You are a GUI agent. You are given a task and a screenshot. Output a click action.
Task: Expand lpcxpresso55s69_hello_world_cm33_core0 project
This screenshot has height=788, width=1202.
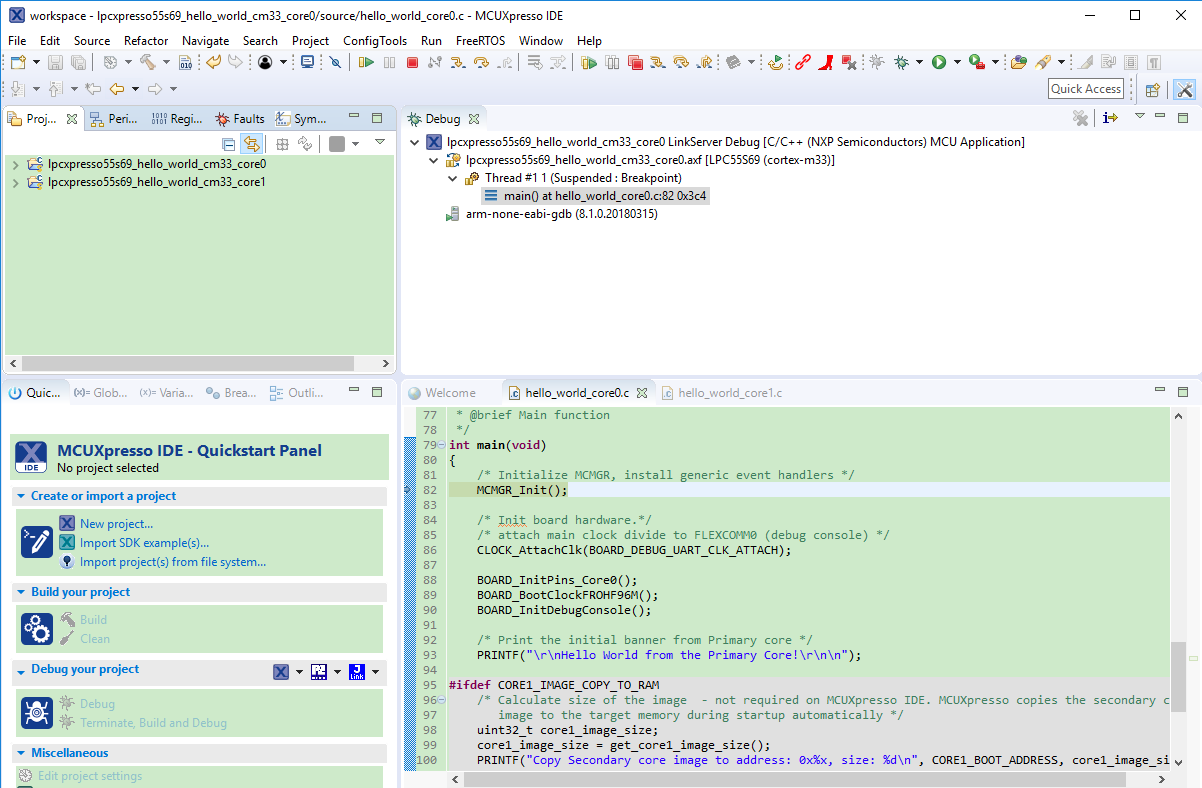[x=15, y=163]
